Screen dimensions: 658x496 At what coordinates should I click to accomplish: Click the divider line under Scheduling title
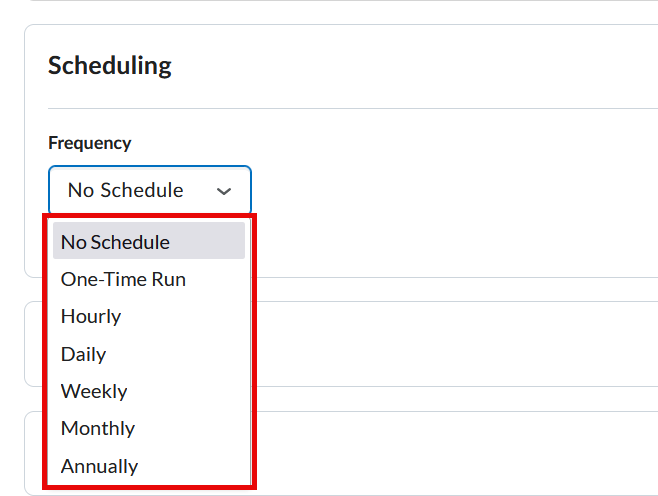coord(350,108)
